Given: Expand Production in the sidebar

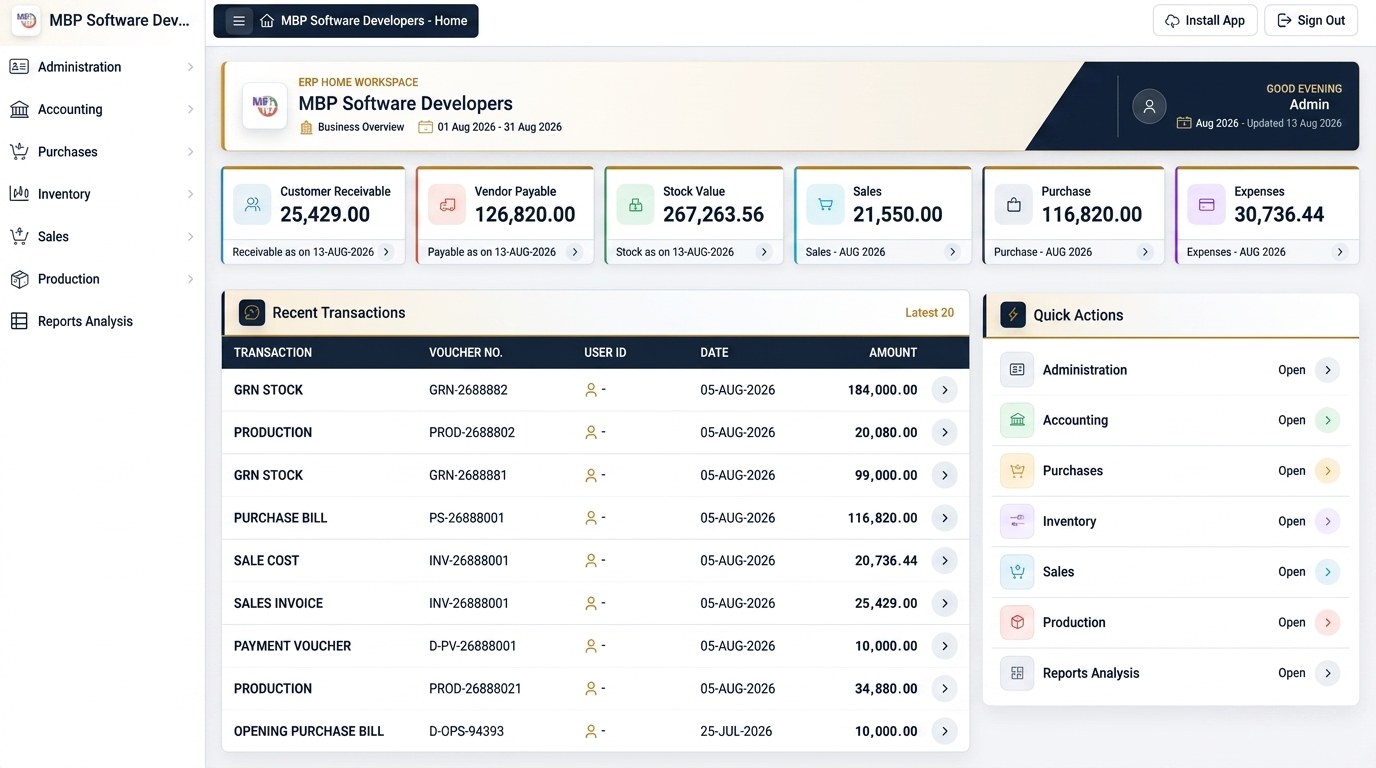Looking at the screenshot, I should (102, 279).
